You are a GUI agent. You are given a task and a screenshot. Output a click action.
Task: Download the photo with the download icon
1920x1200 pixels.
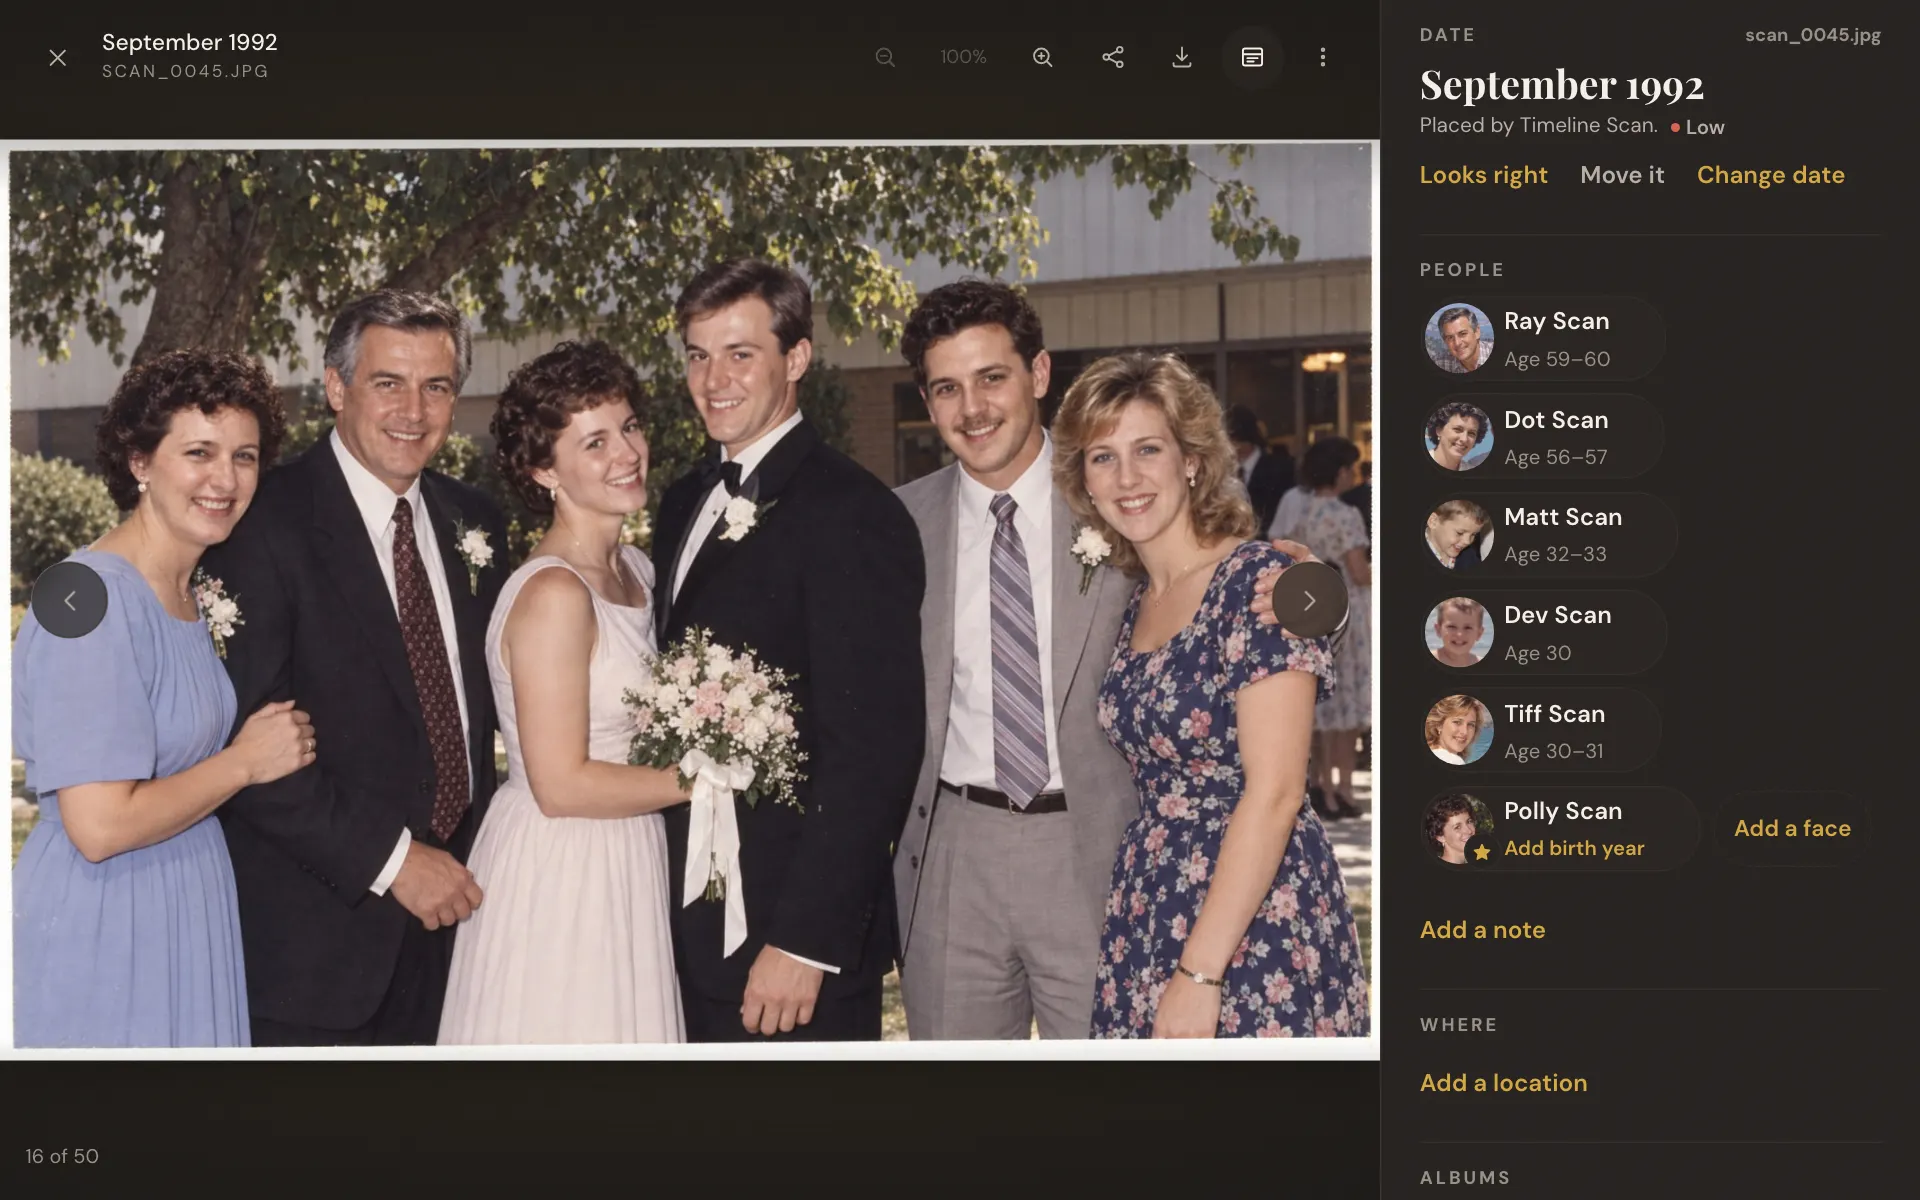1182,57
